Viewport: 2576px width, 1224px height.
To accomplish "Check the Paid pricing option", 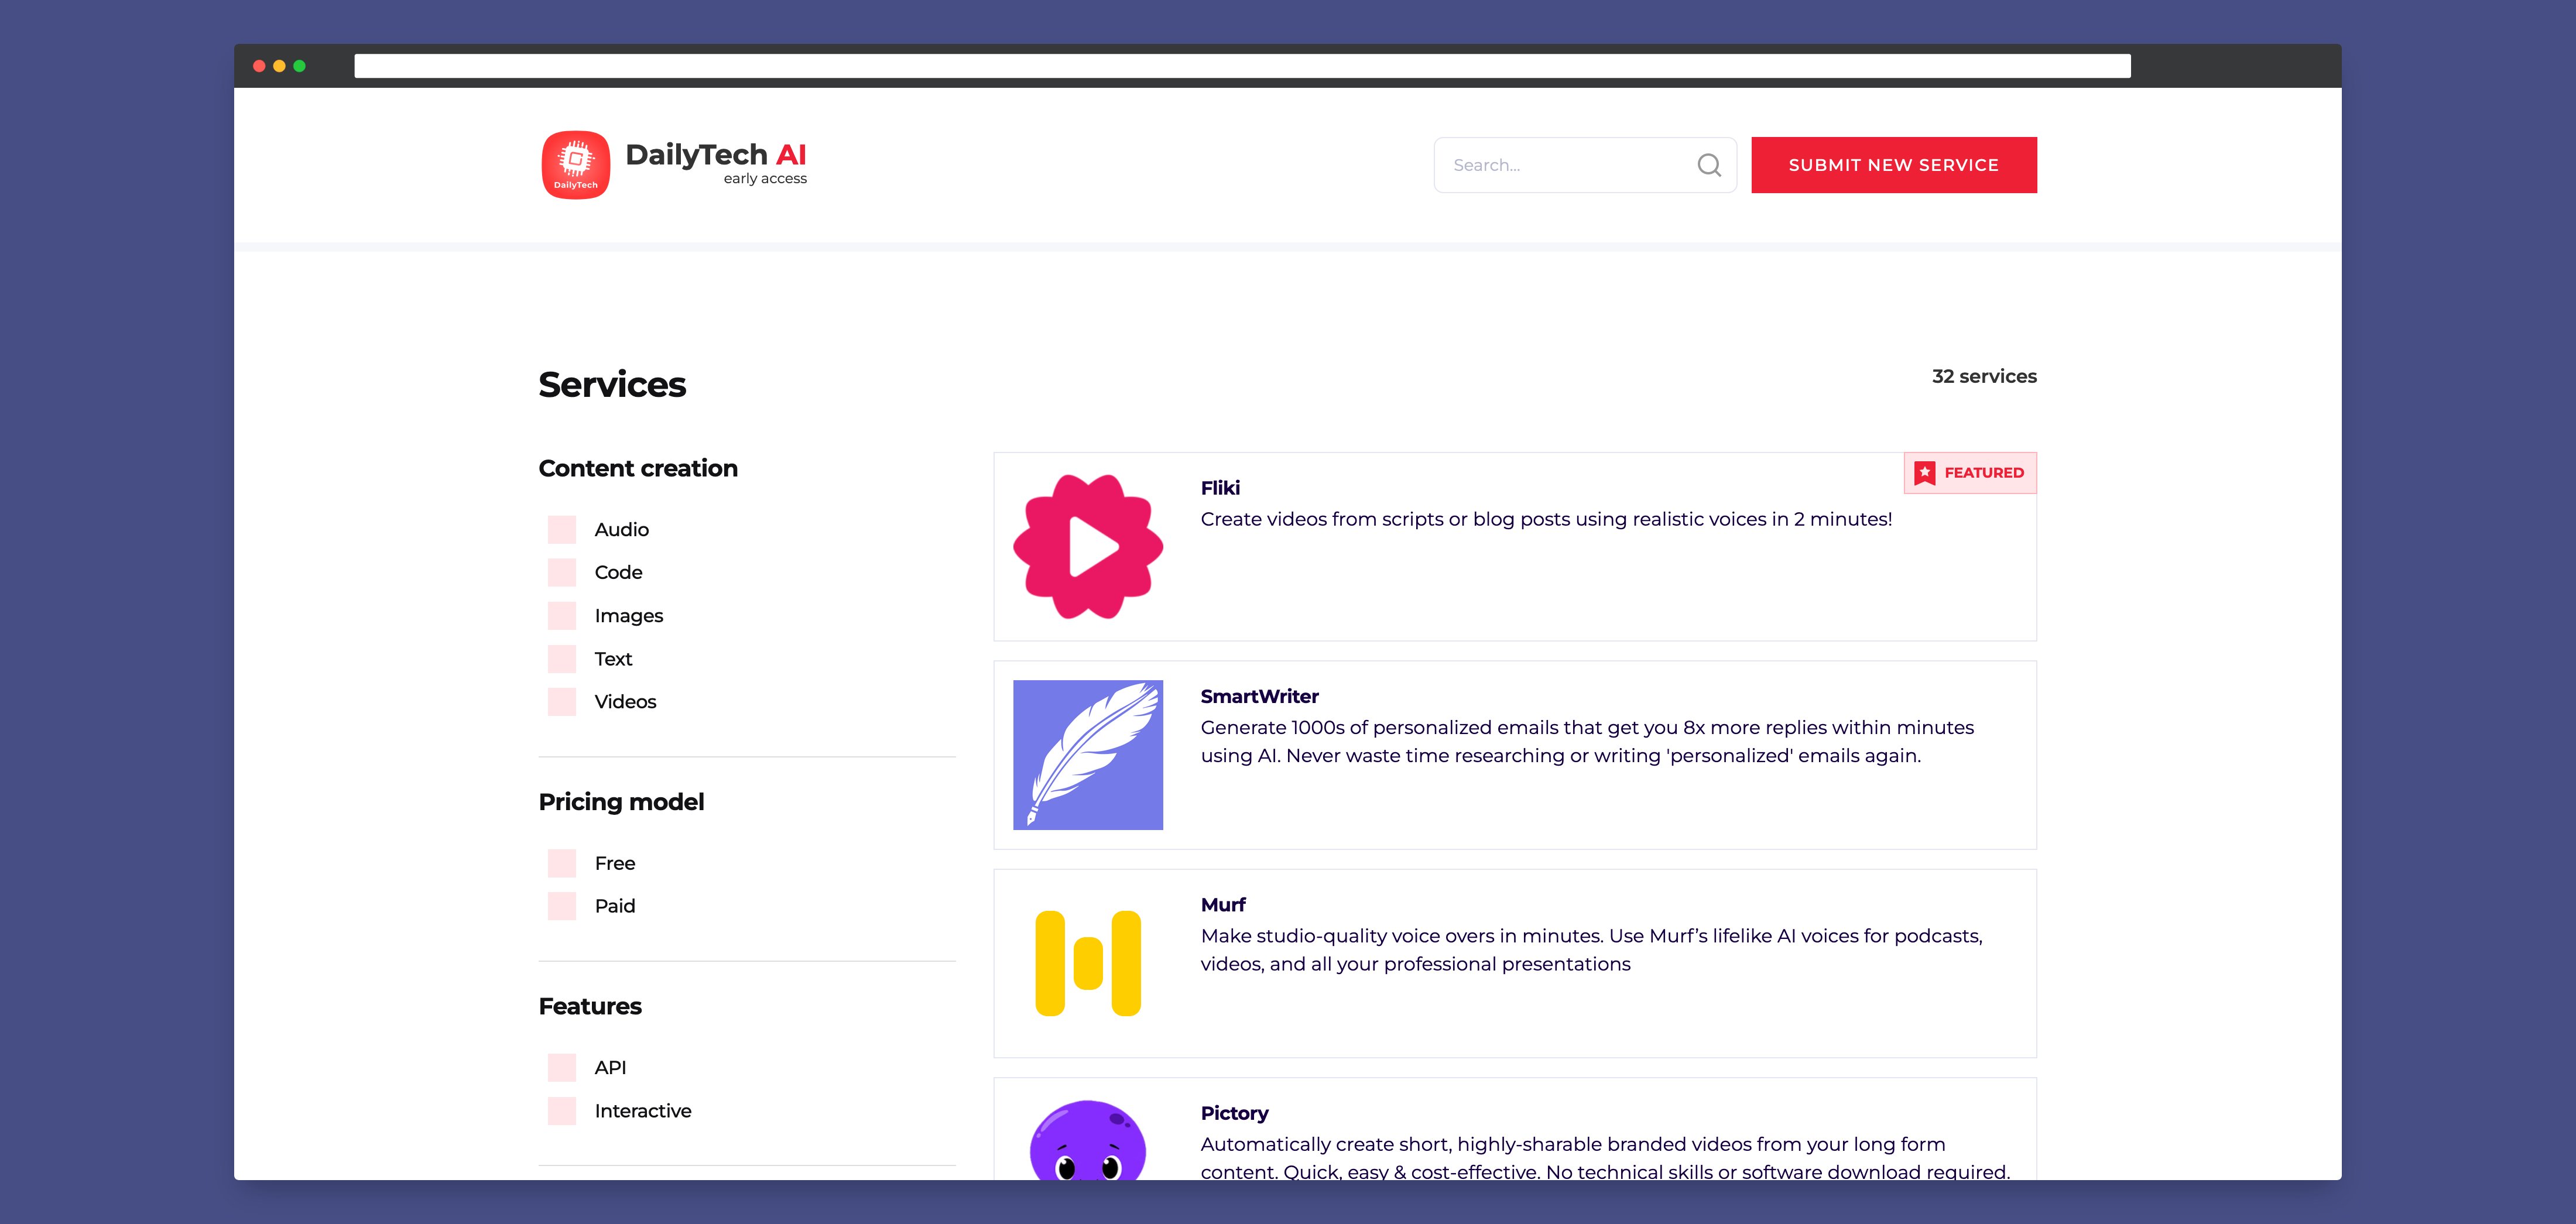I will click(562, 905).
